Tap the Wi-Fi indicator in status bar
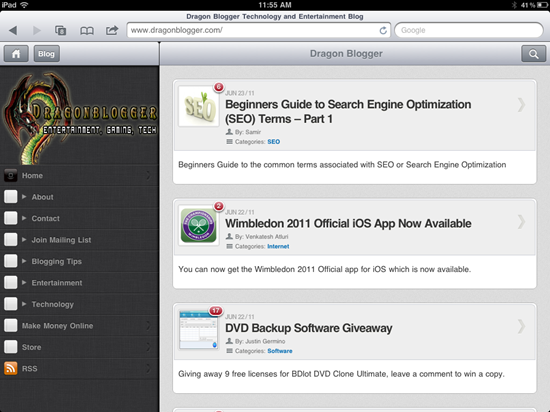550x412 pixels. 24,5
